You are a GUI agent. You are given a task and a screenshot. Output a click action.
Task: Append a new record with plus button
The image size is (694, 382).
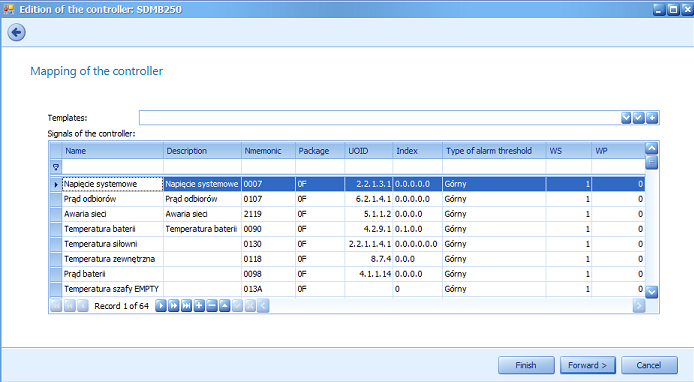199,306
